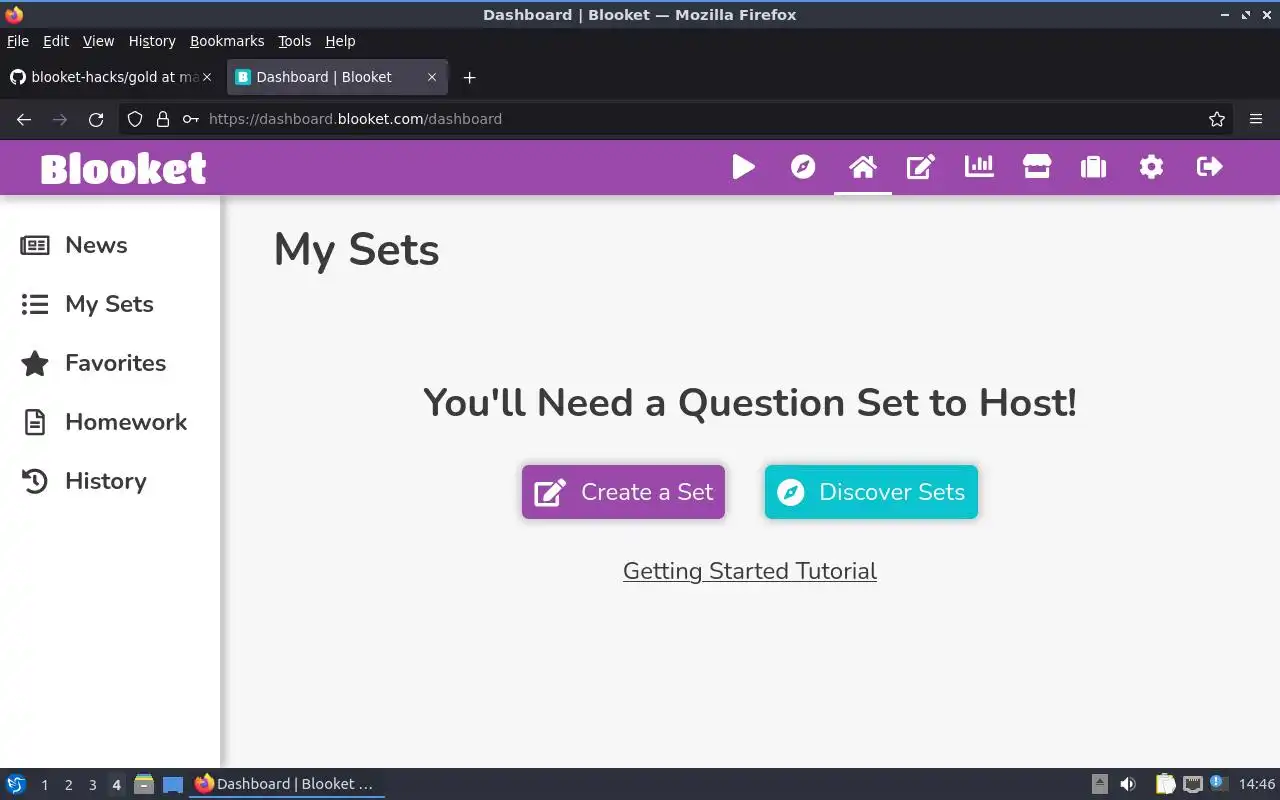This screenshot has width=1280, height=800.
Task: Click the Play icon in Blooket header
Action: tap(743, 167)
